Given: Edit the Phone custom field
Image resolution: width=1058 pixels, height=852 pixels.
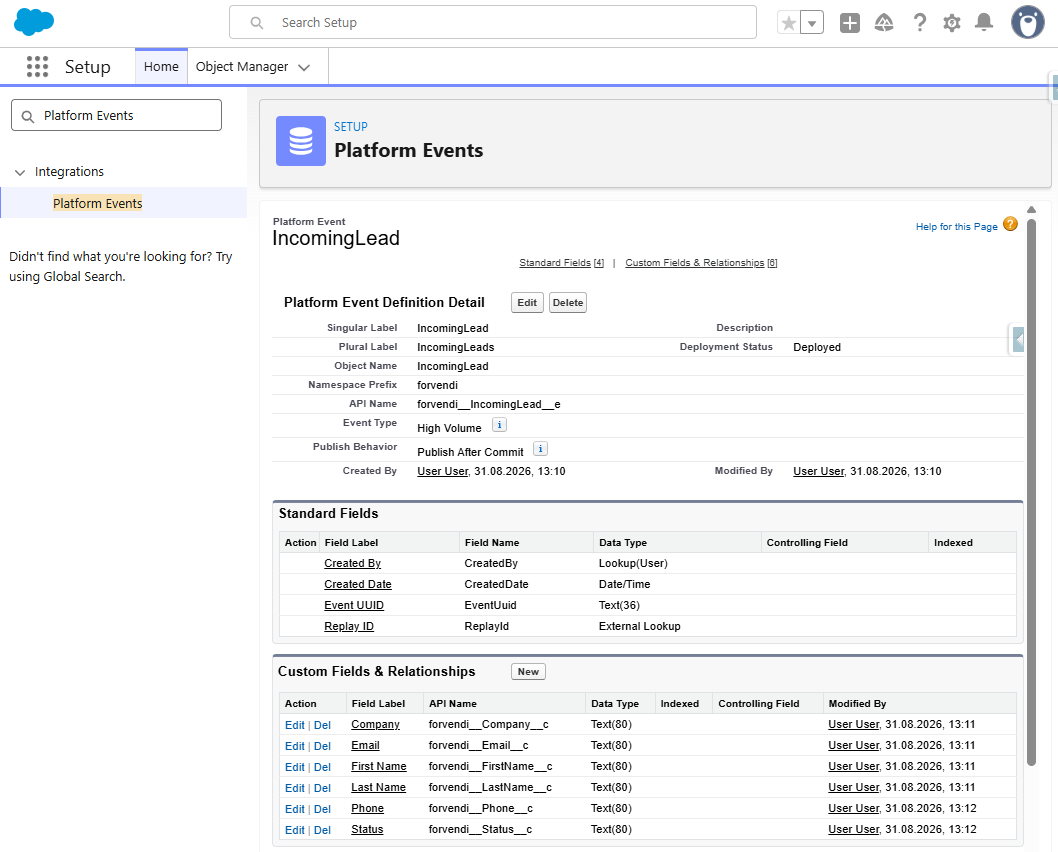Looking at the screenshot, I should coord(295,809).
